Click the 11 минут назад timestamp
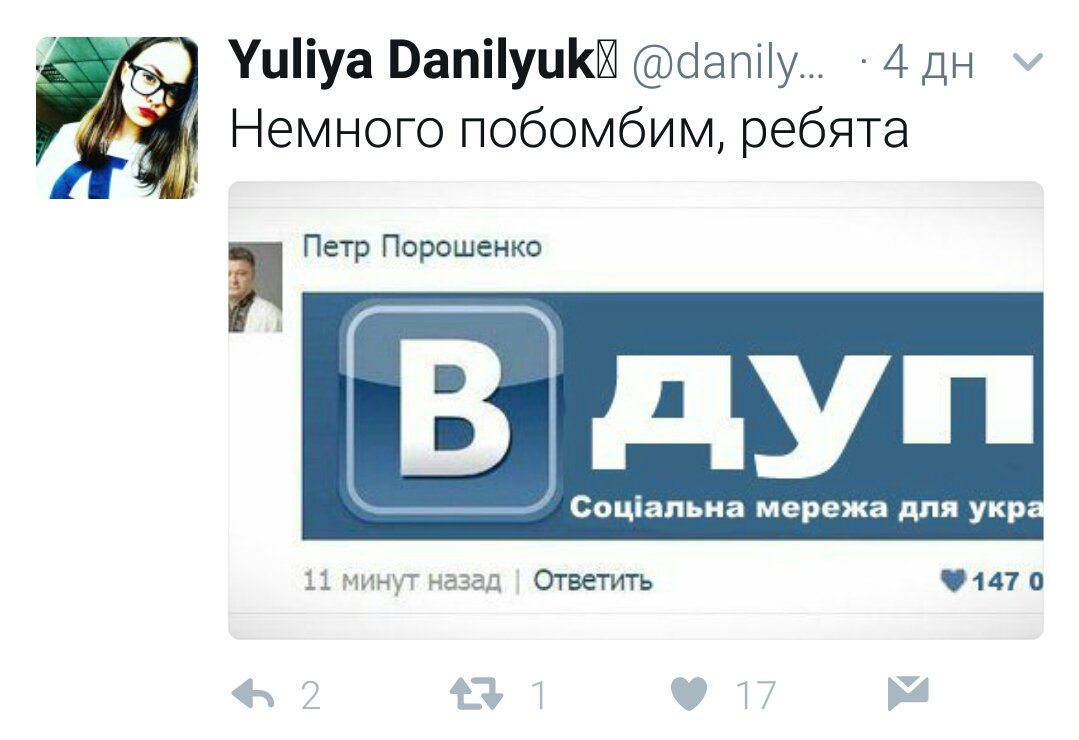 coord(402,580)
